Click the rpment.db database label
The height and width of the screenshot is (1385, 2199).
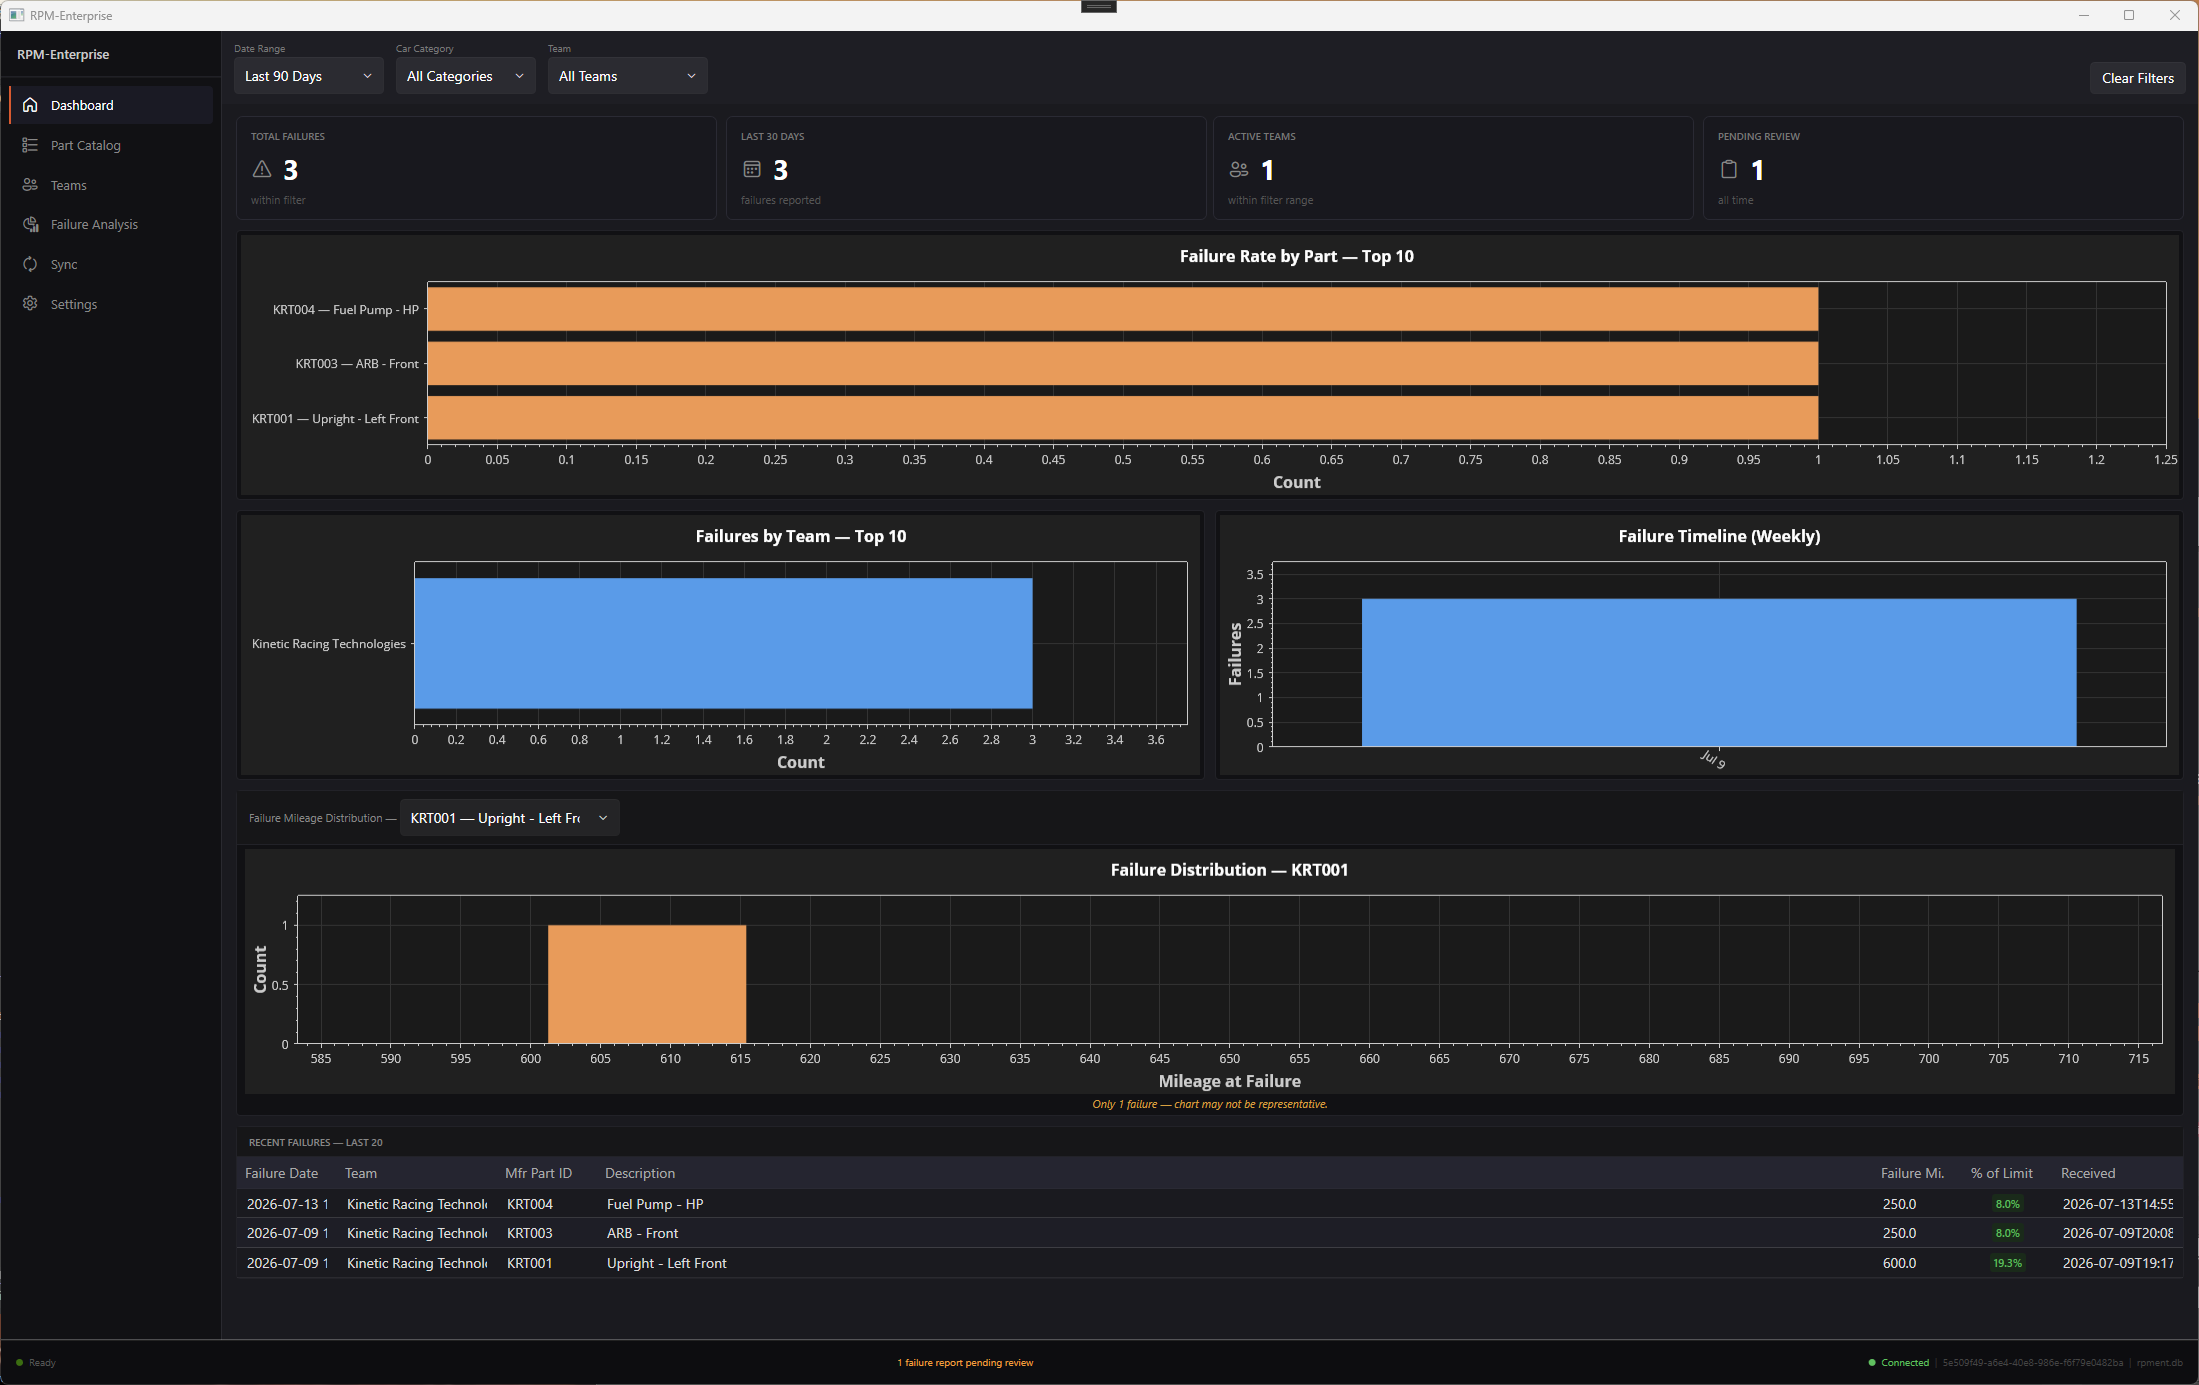[x=2160, y=1362]
